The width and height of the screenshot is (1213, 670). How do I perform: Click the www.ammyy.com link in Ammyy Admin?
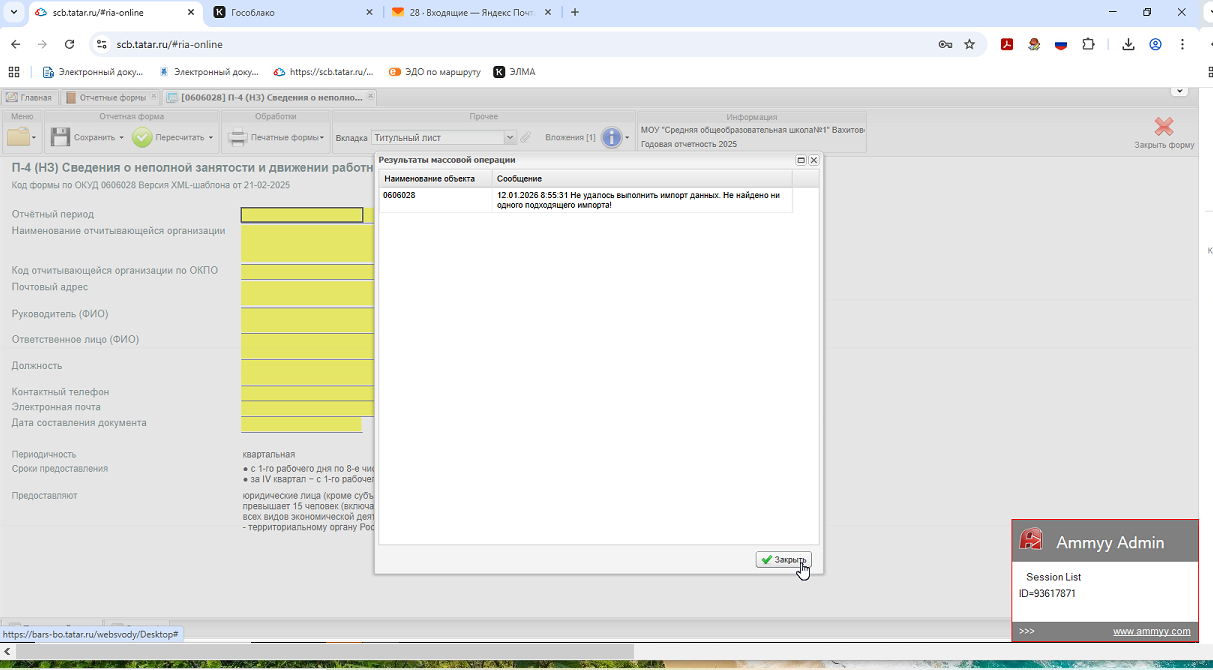click(1152, 632)
